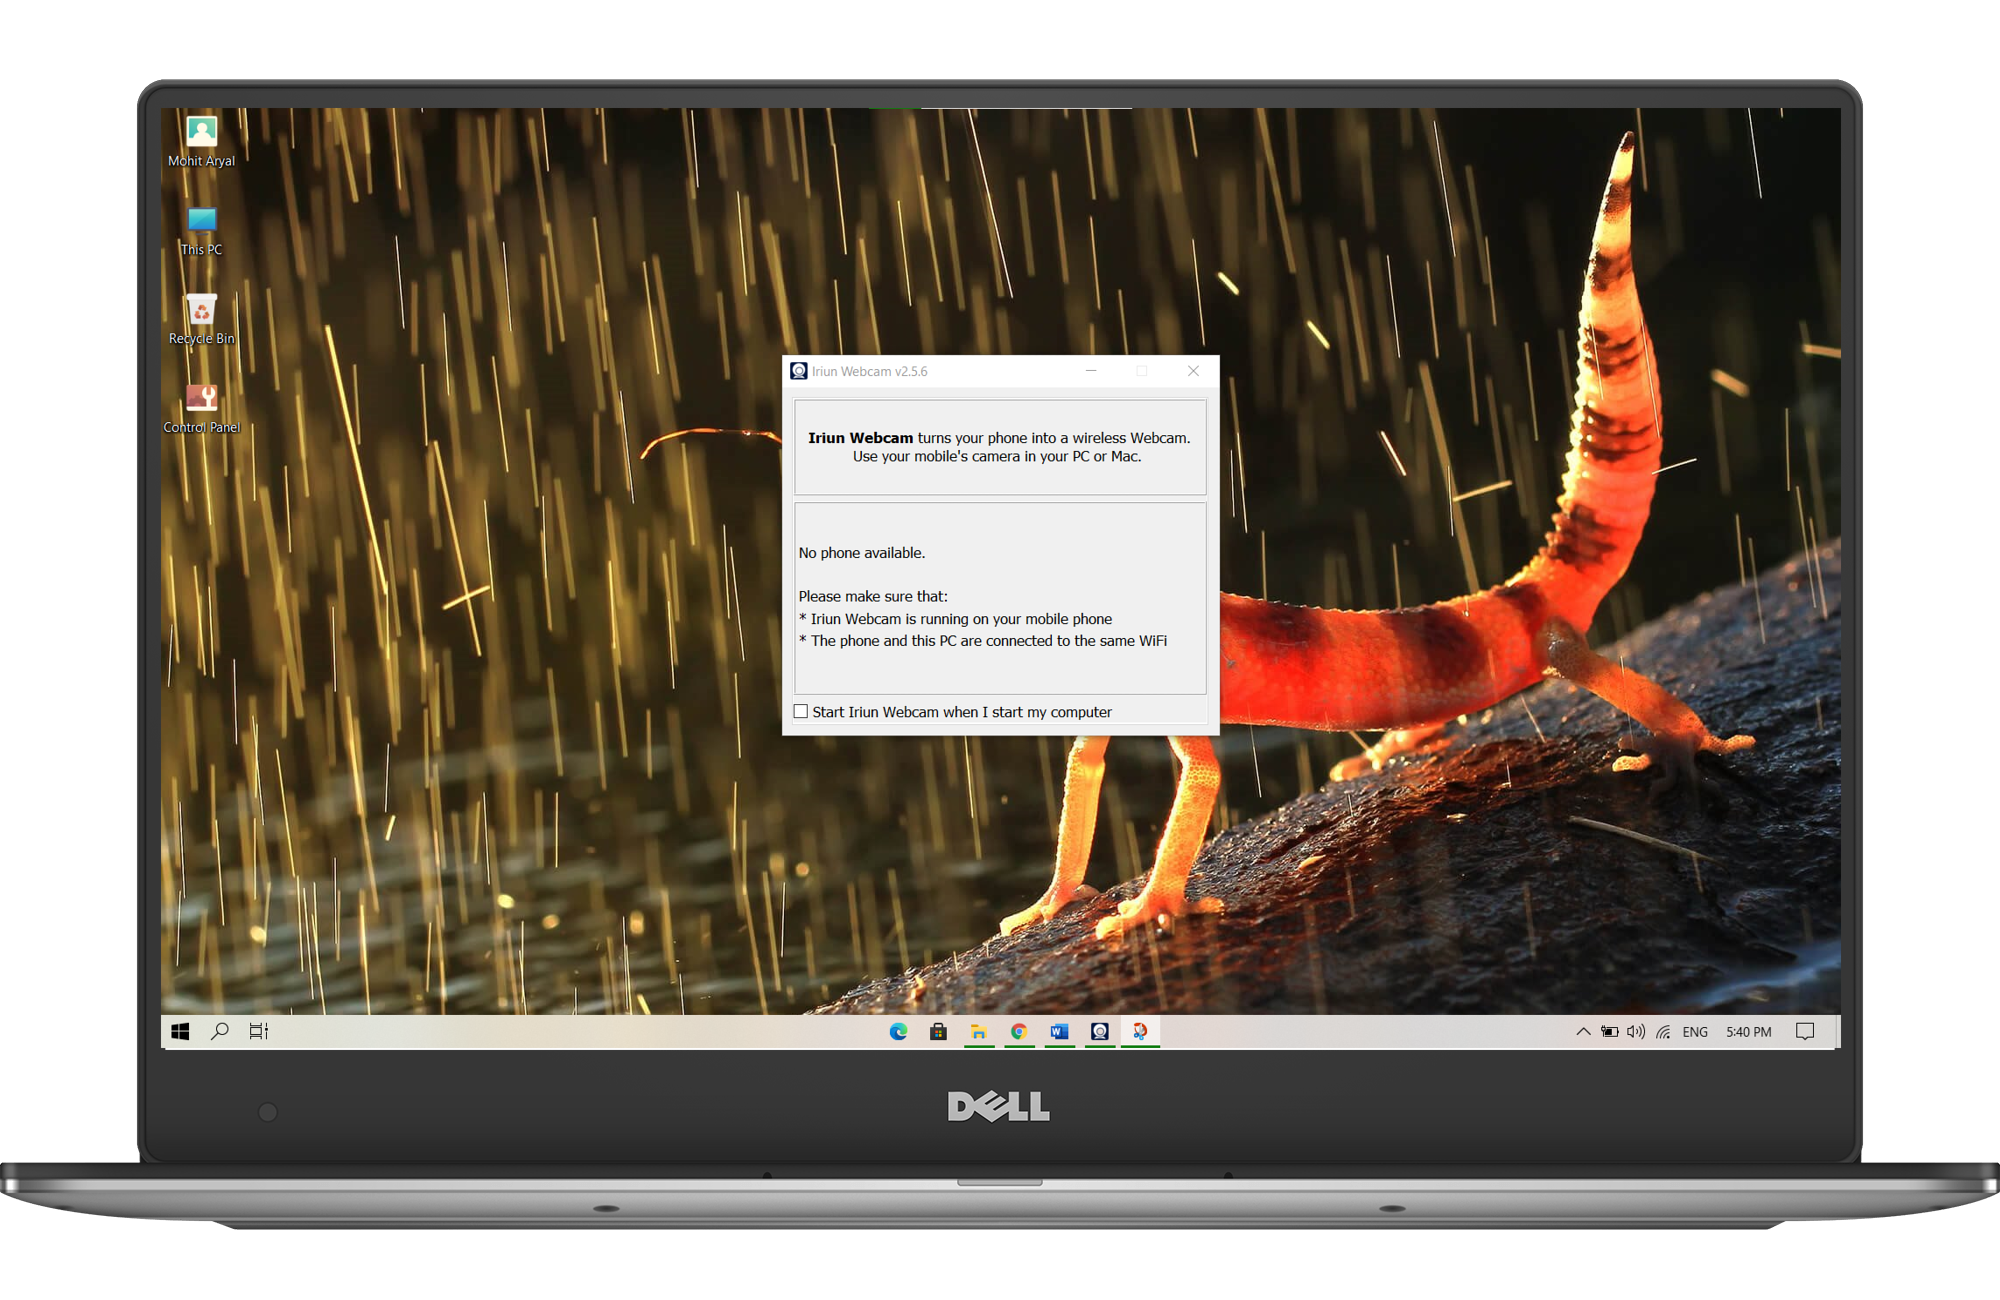
Task: Switch to Google Chrome on taskbar
Action: 1019,1032
